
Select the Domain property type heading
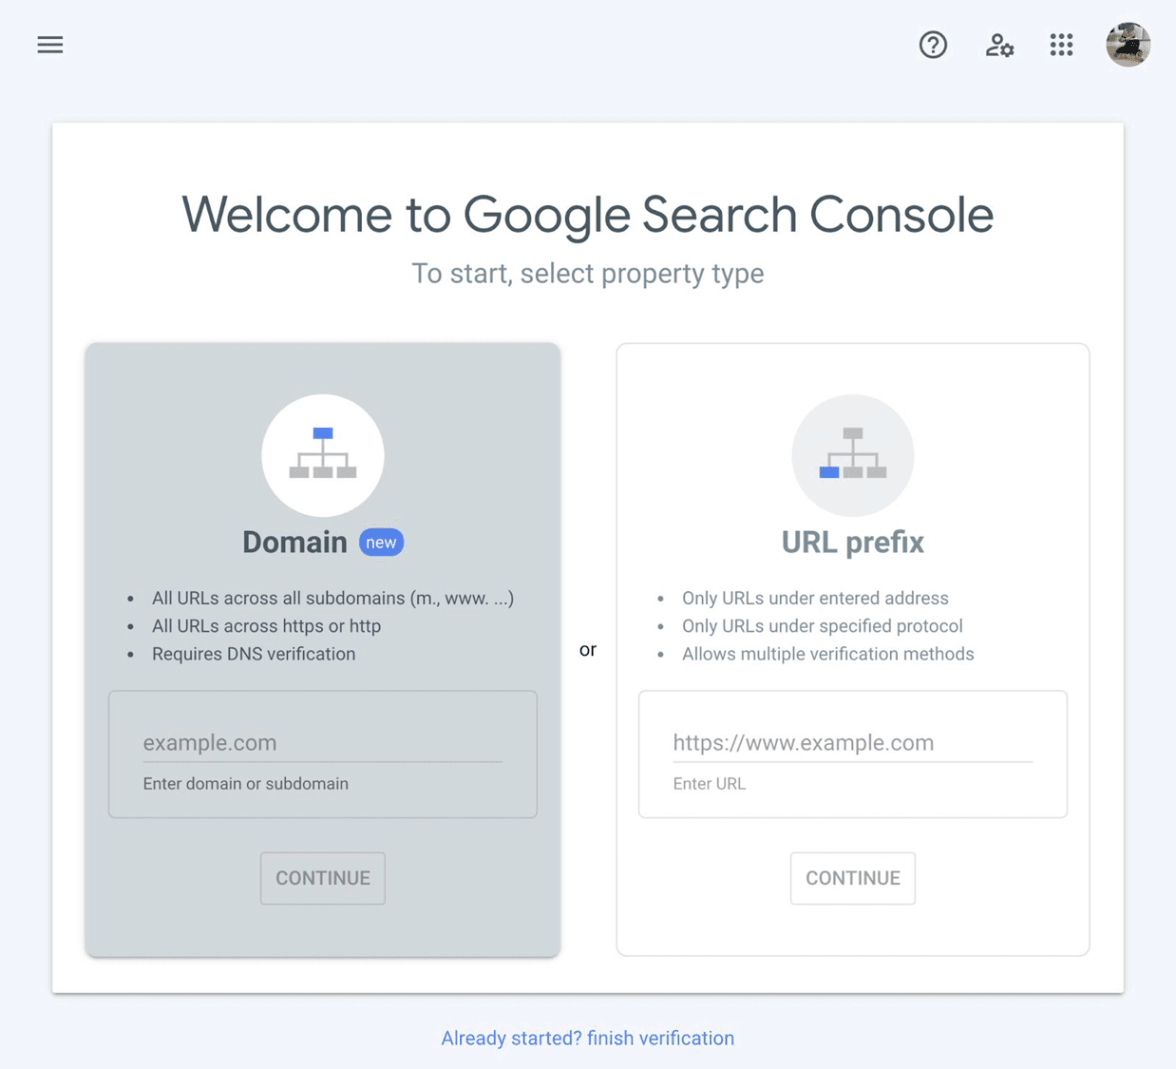(294, 542)
